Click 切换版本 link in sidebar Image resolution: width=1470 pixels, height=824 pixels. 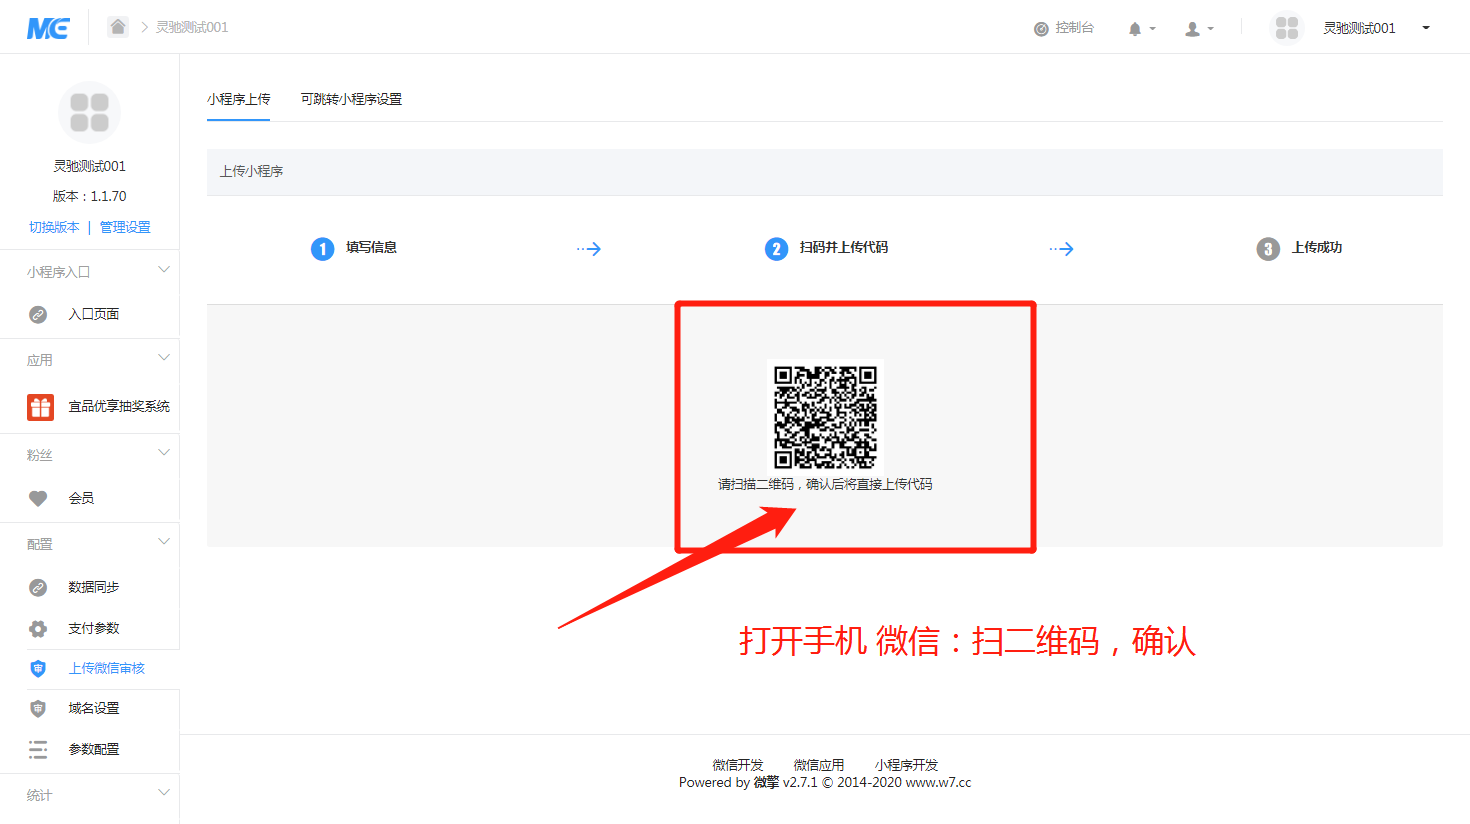[x=54, y=227]
